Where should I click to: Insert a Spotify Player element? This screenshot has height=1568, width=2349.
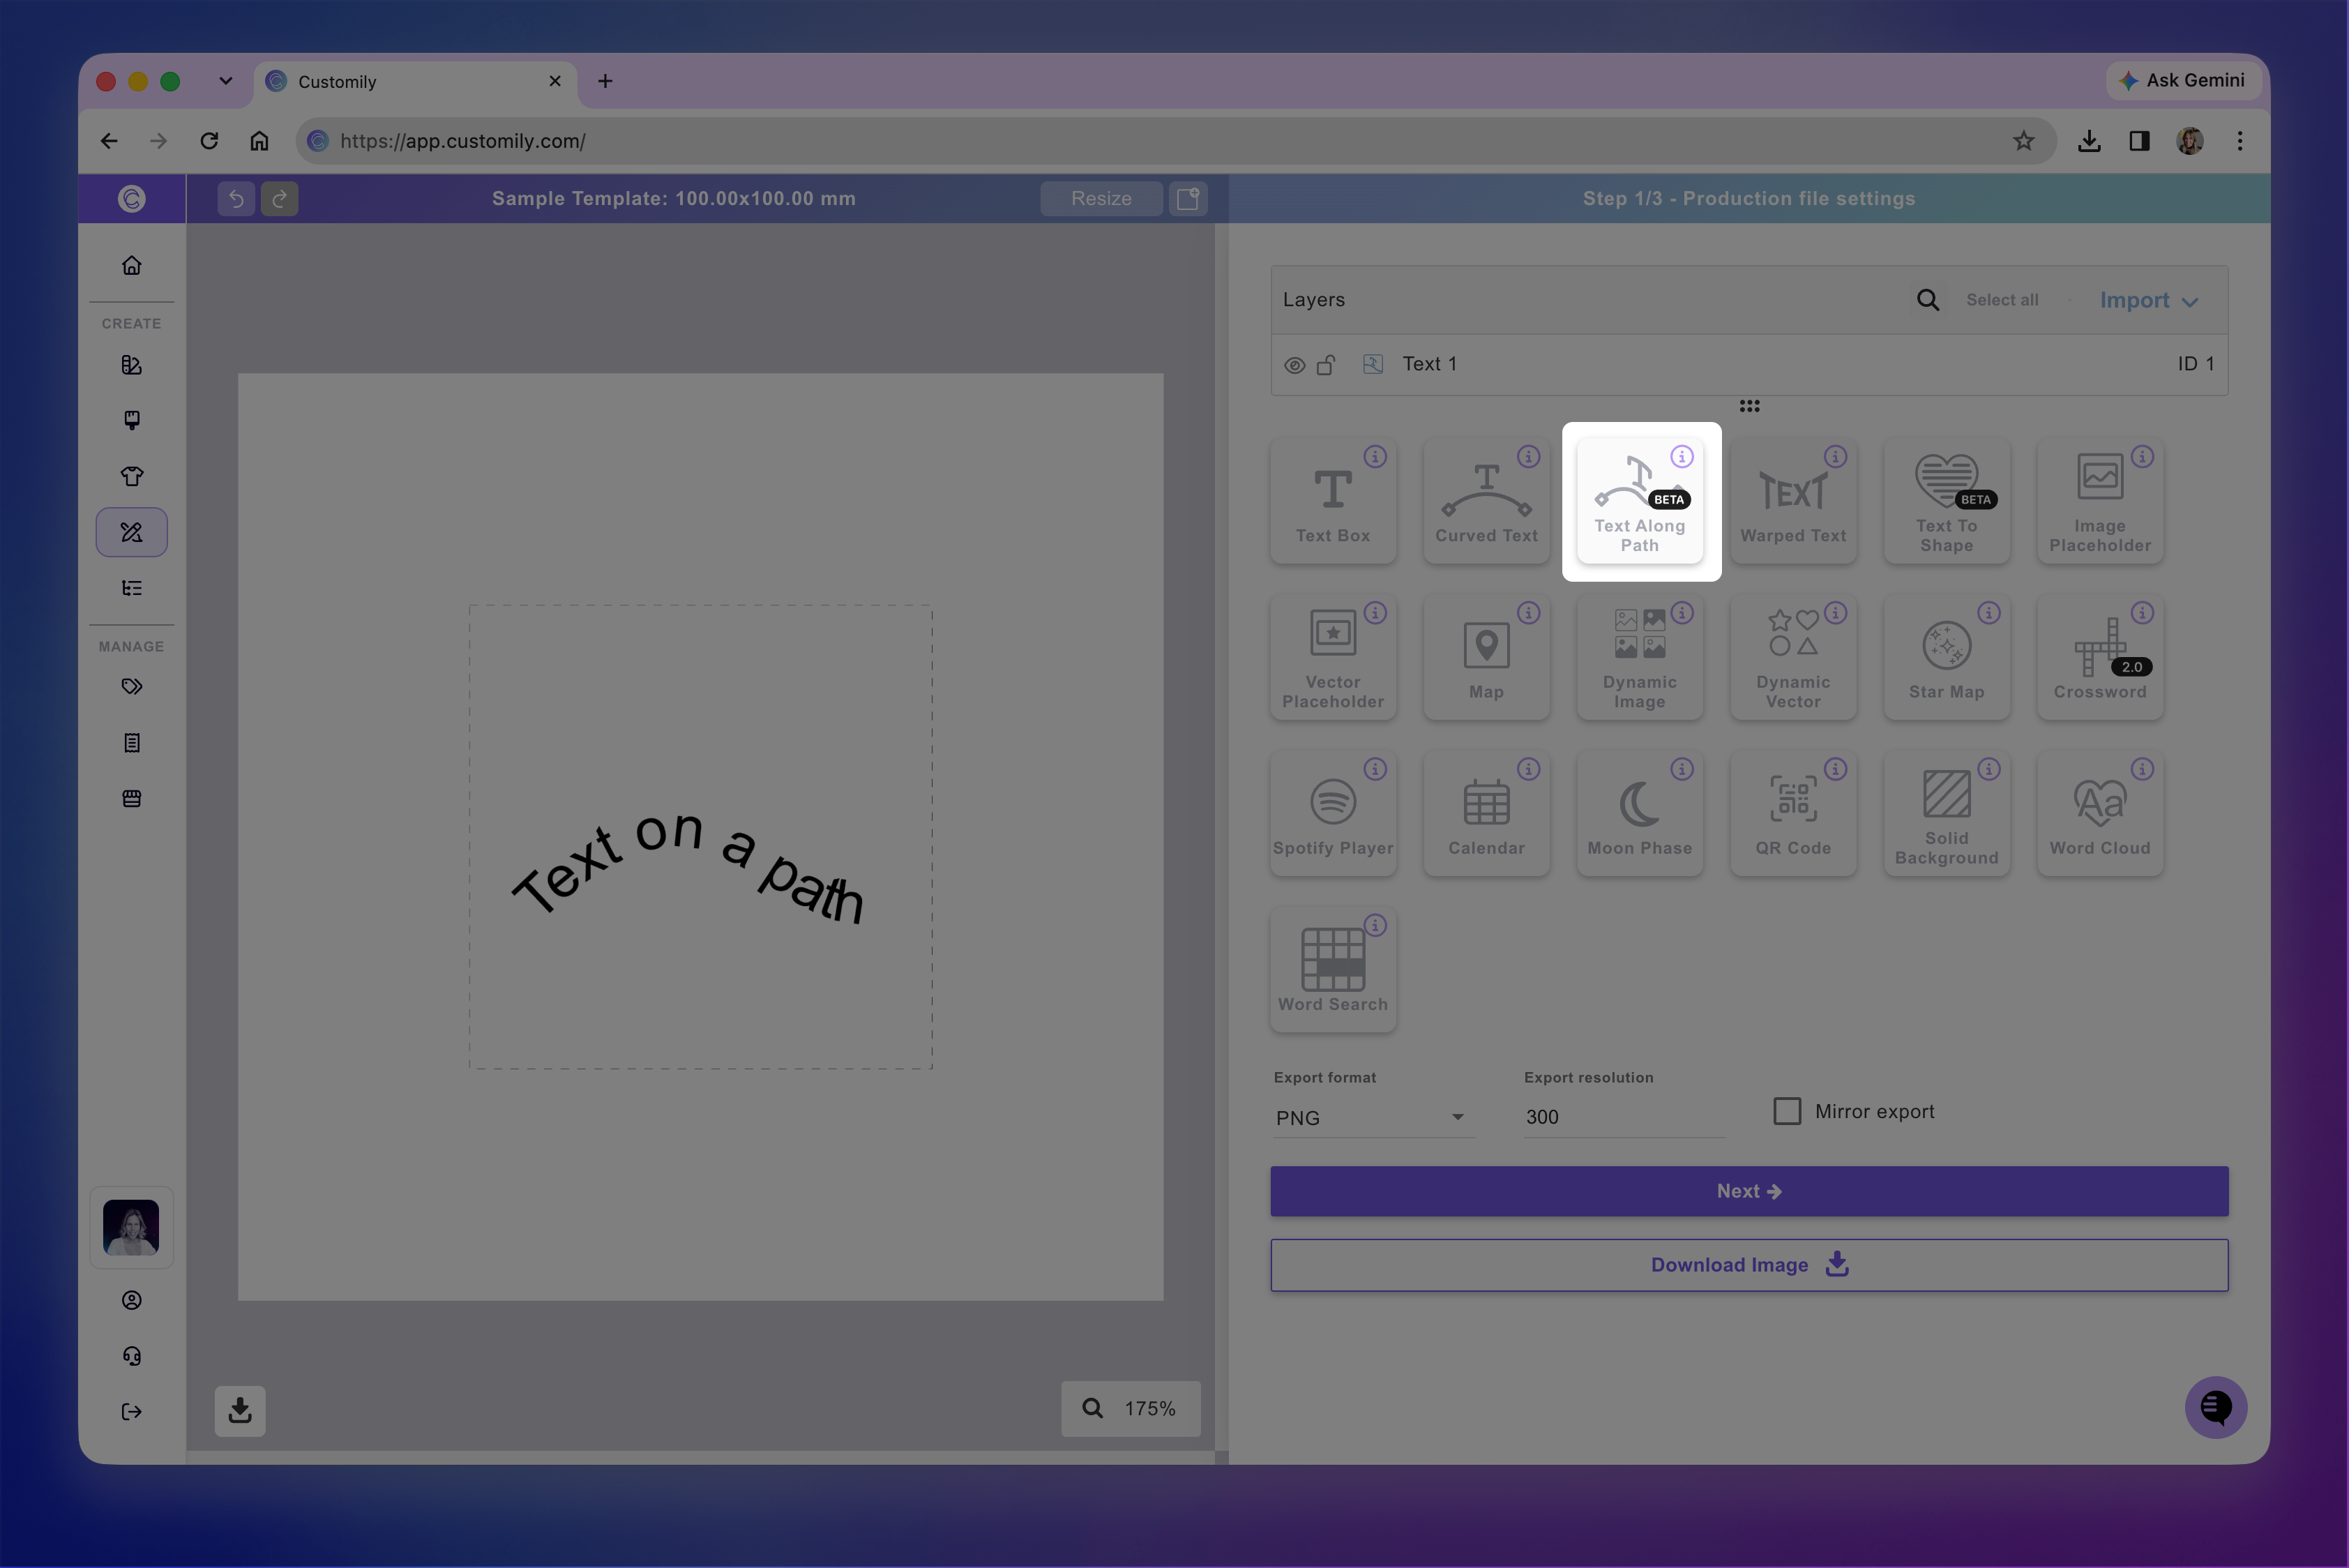pyautogui.click(x=1333, y=813)
